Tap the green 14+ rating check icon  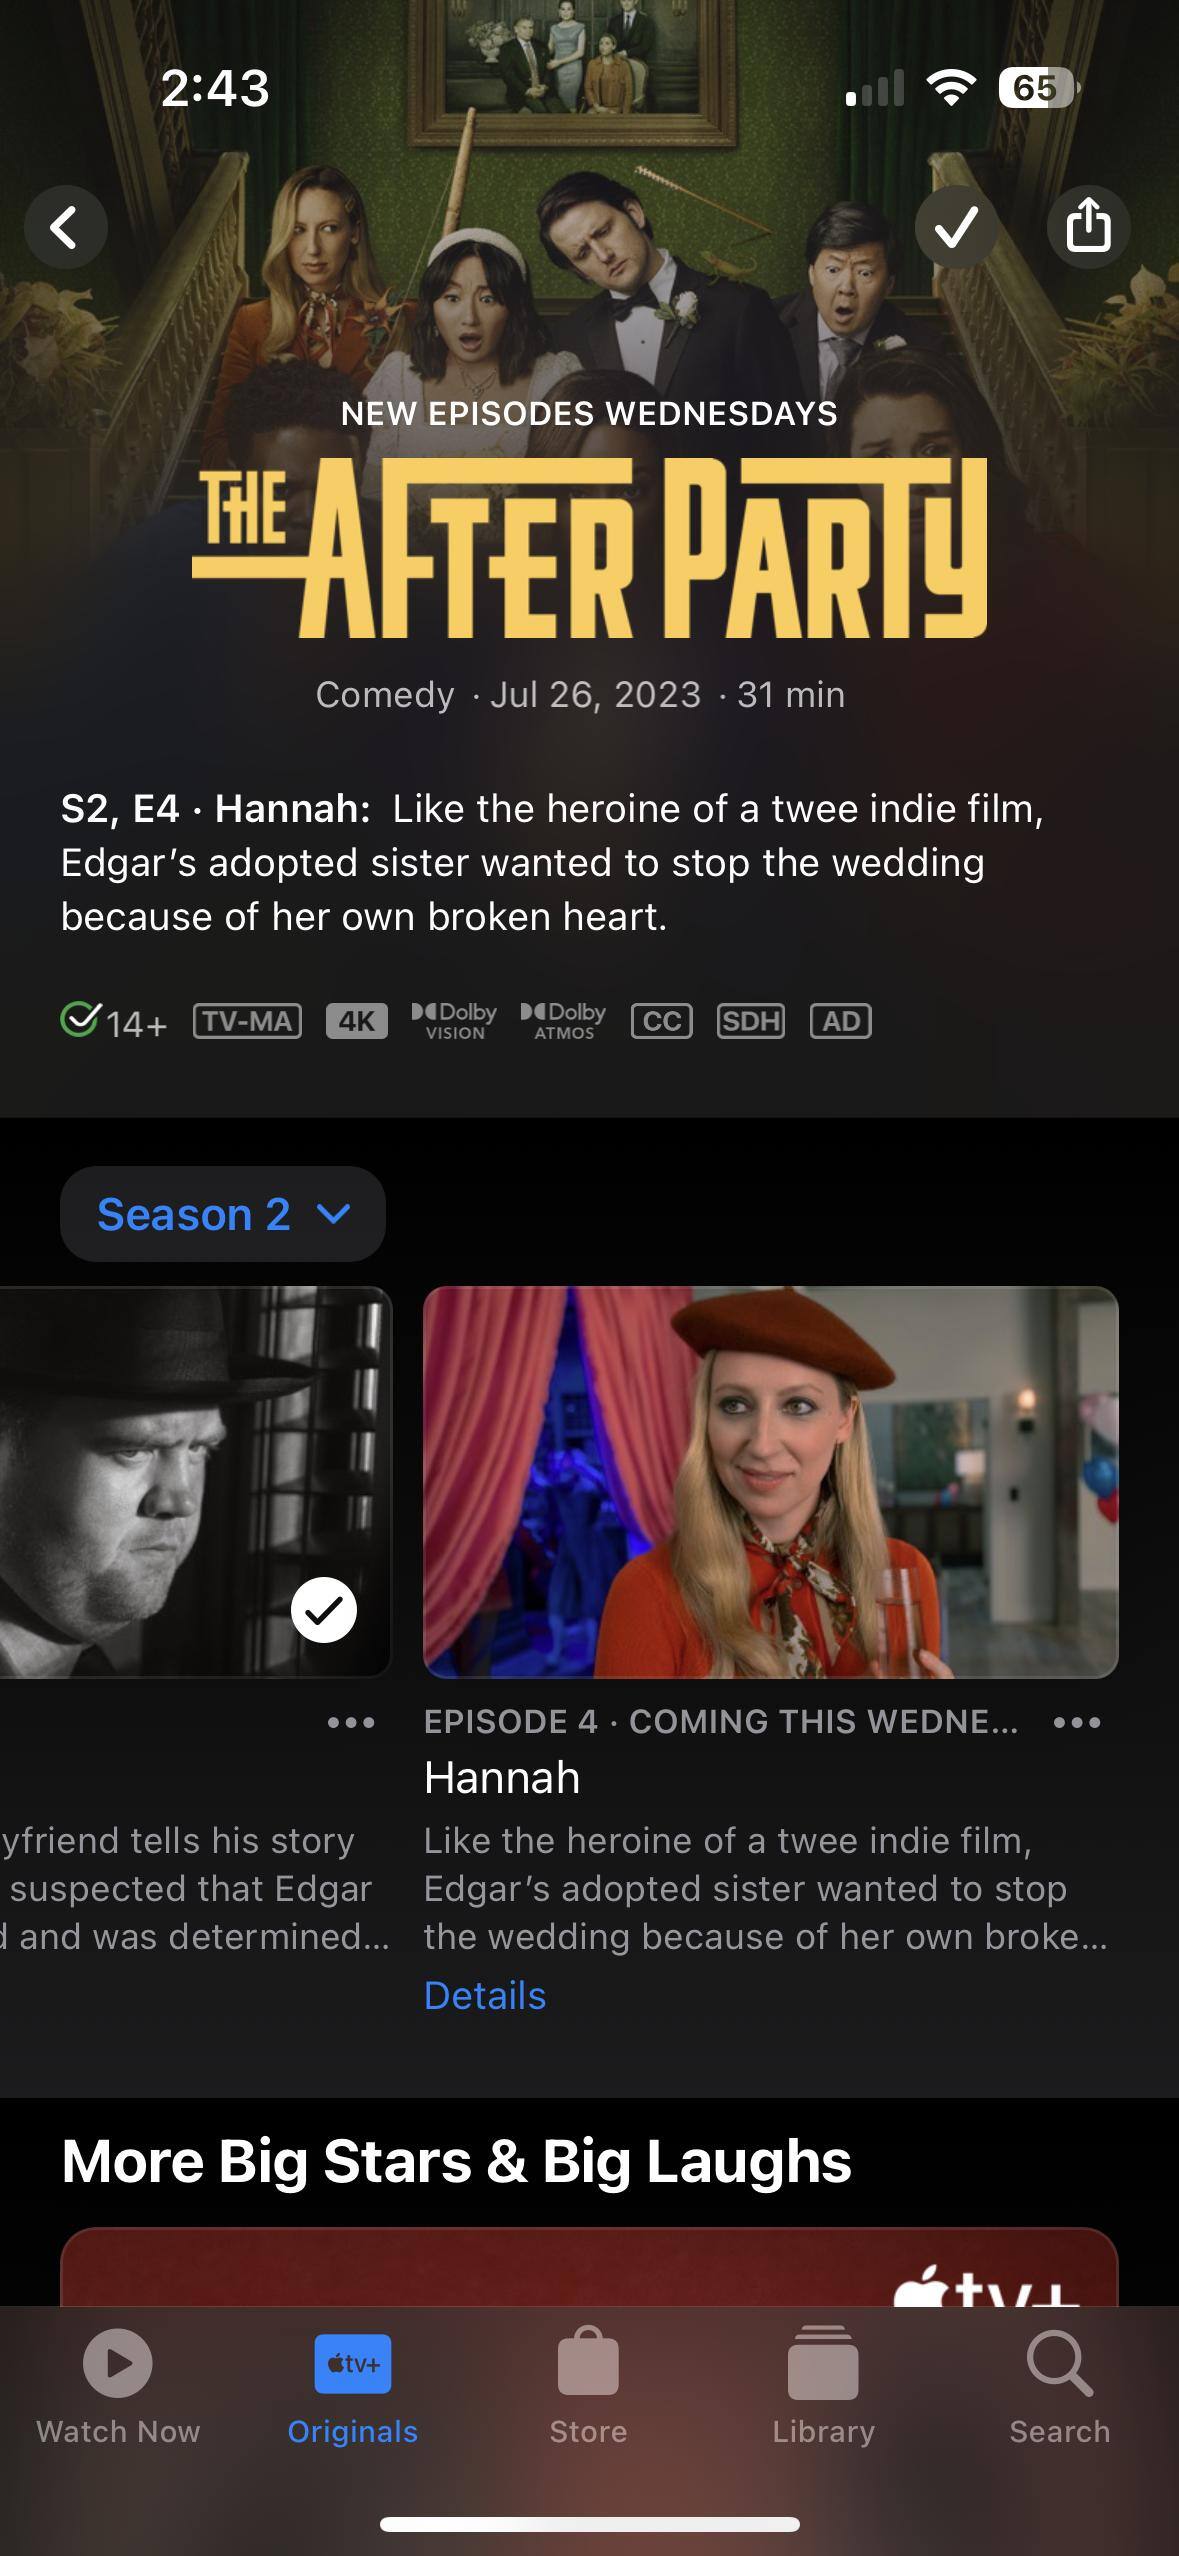(80, 1020)
